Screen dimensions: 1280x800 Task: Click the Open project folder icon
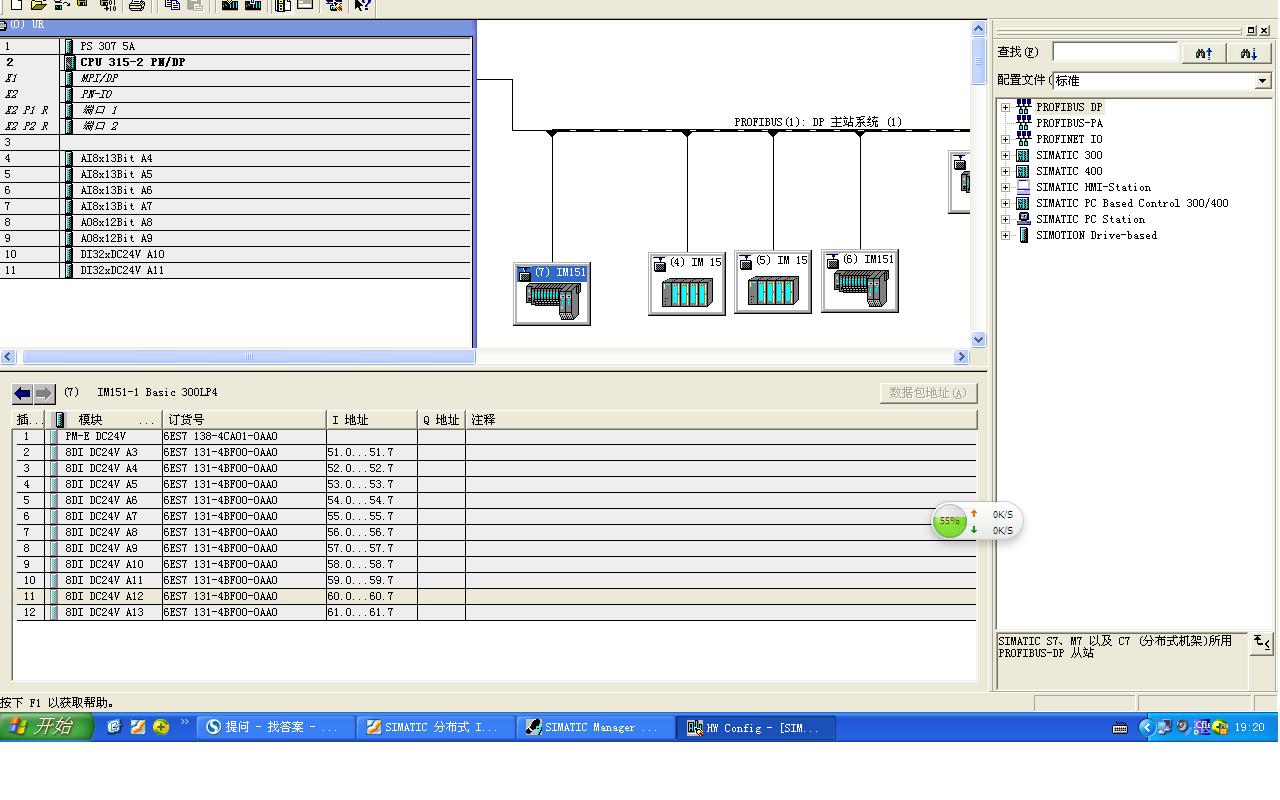tap(38, 5)
